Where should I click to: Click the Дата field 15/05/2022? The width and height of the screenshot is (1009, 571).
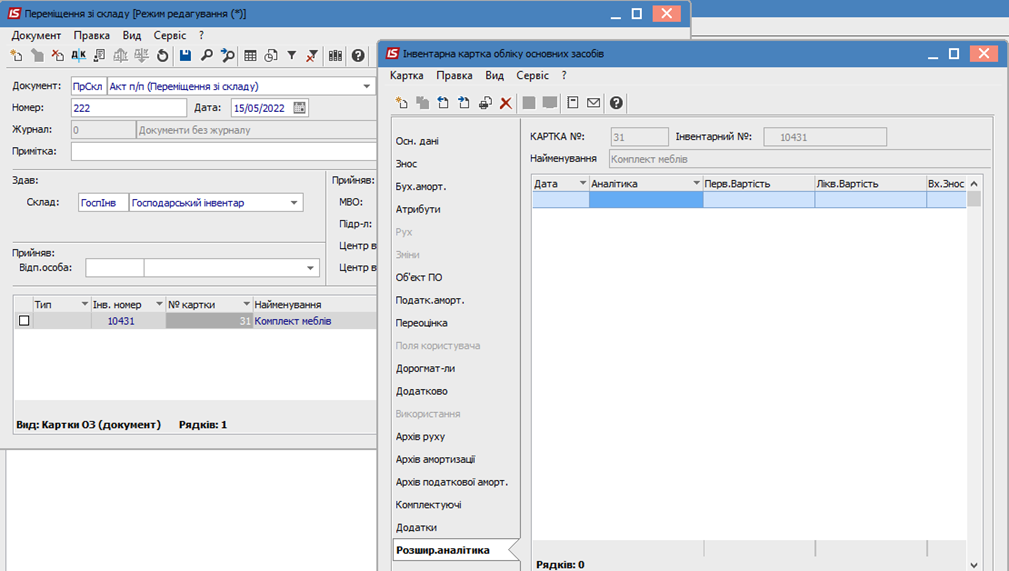point(261,108)
